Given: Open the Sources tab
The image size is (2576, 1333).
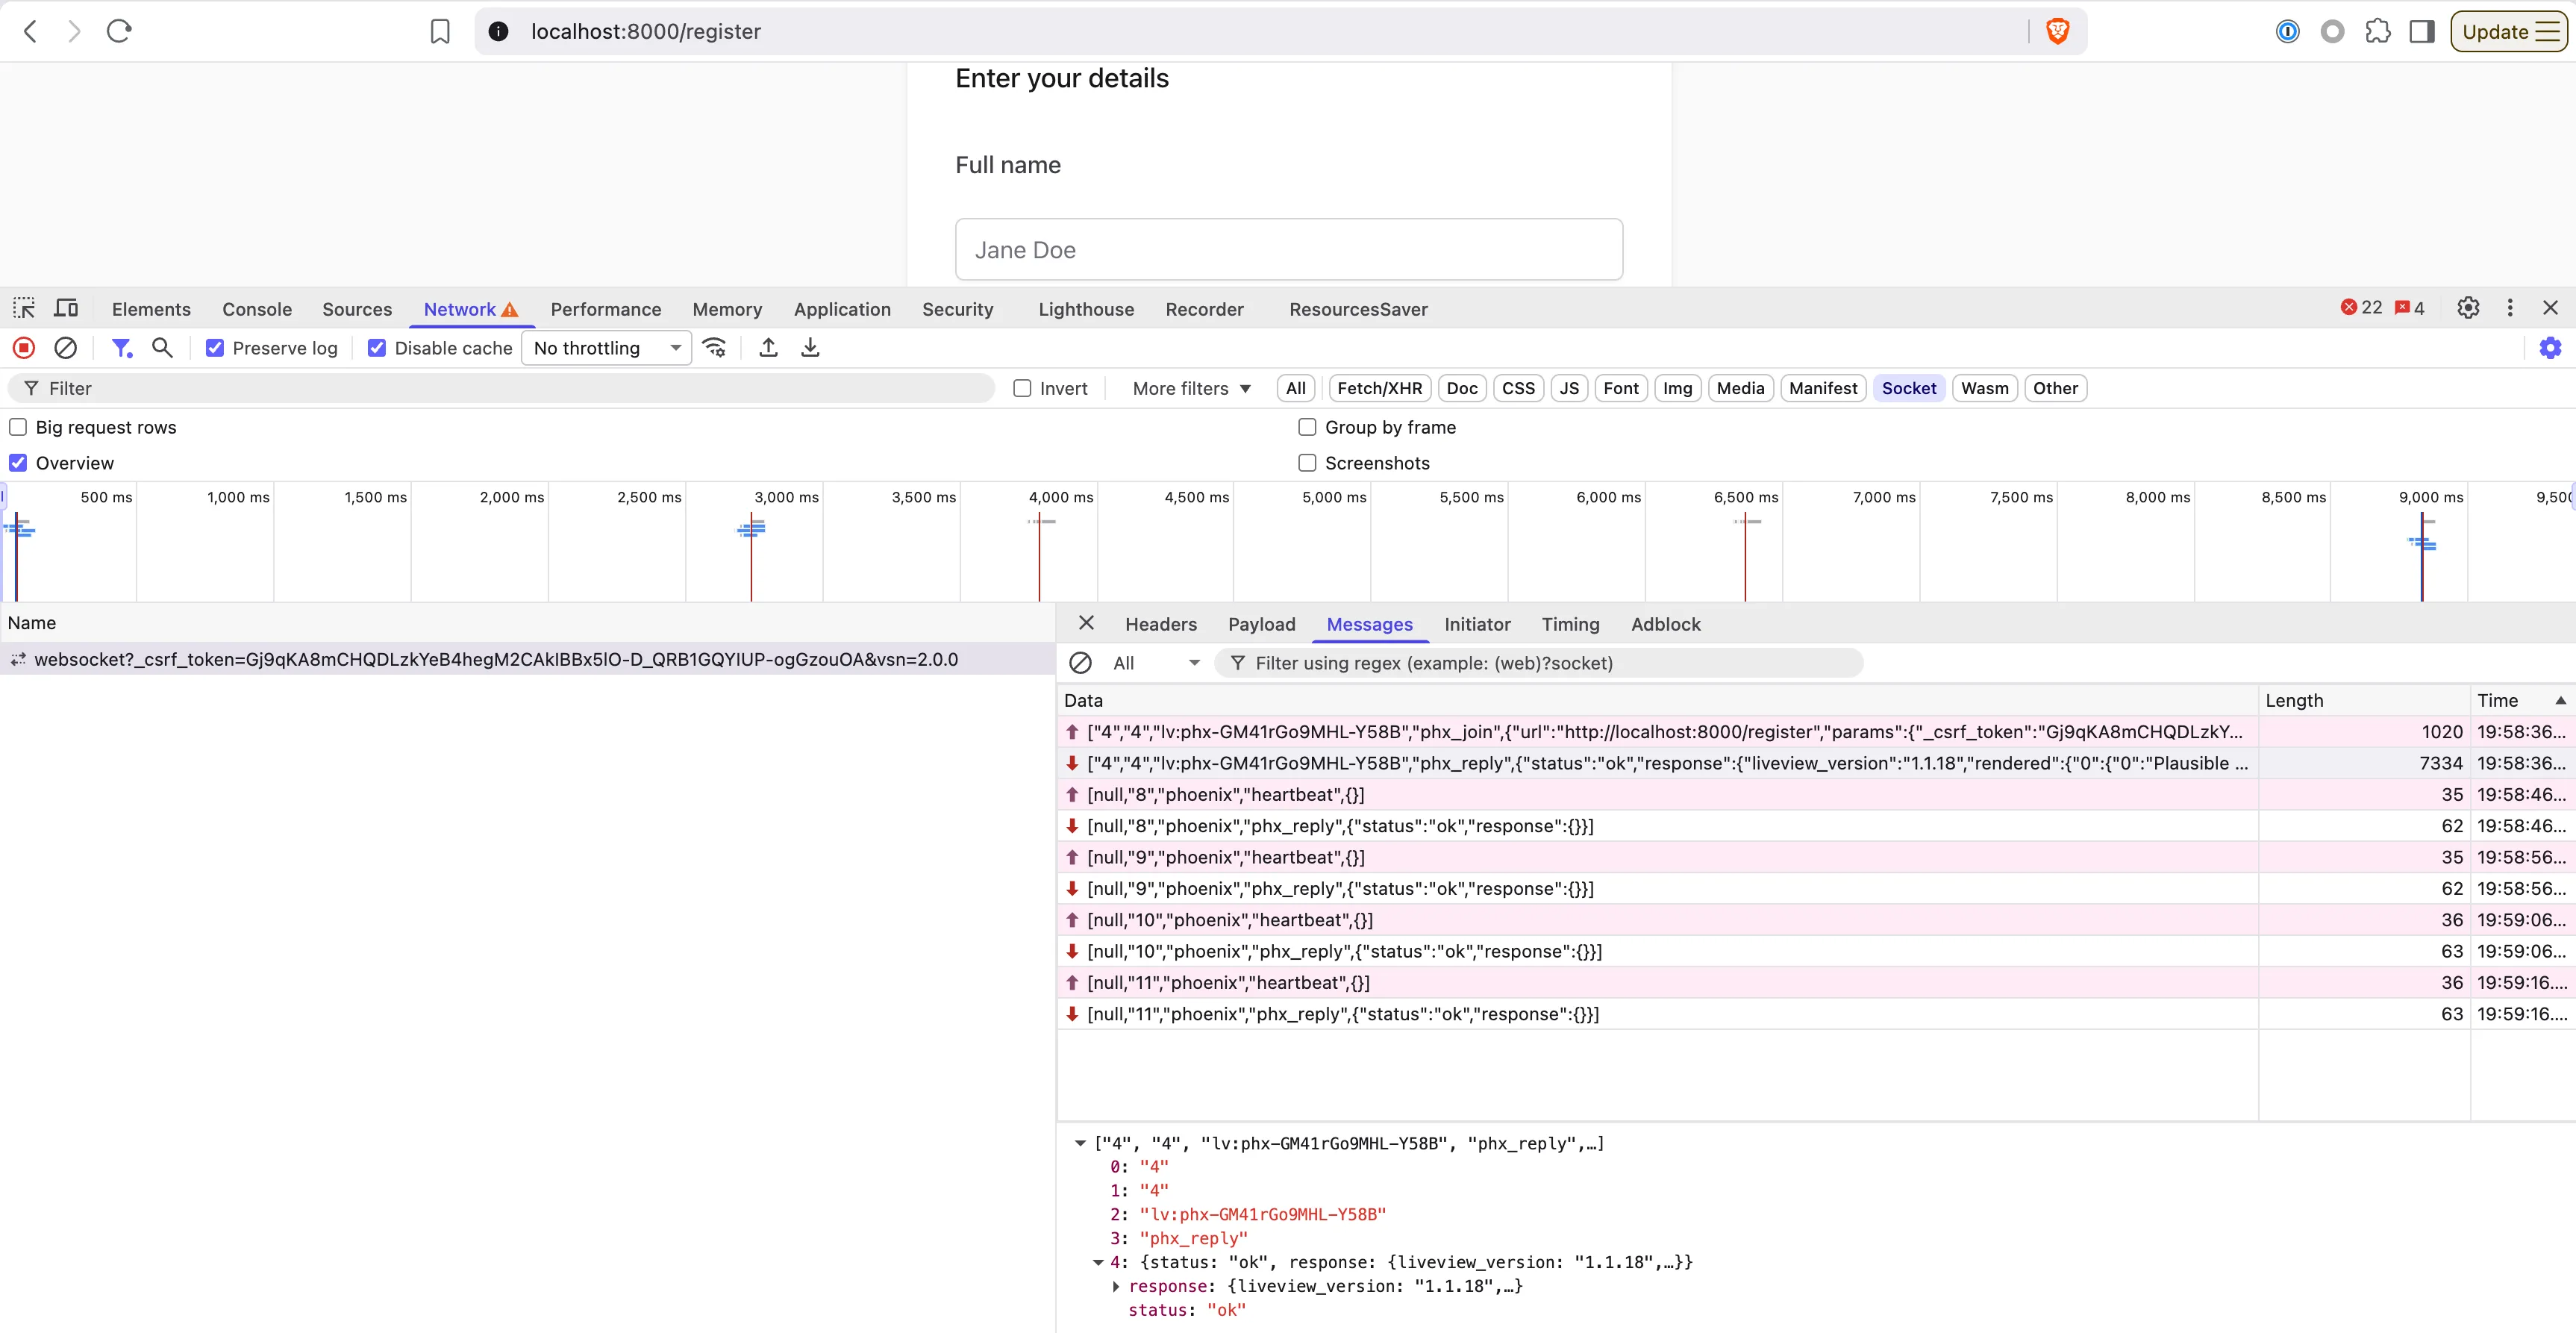Looking at the screenshot, I should coord(357,309).
